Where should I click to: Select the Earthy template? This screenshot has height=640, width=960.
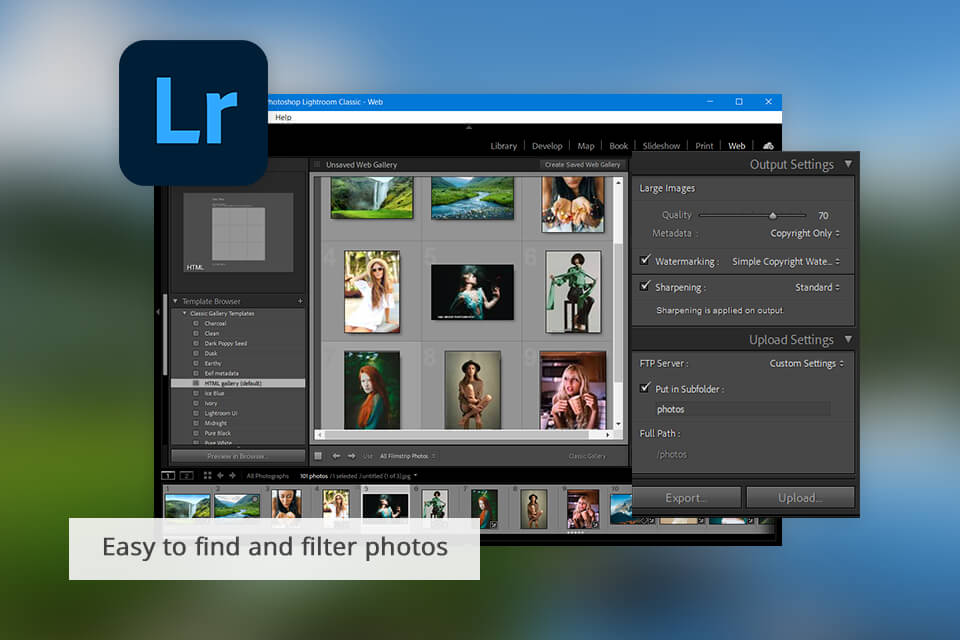213,363
